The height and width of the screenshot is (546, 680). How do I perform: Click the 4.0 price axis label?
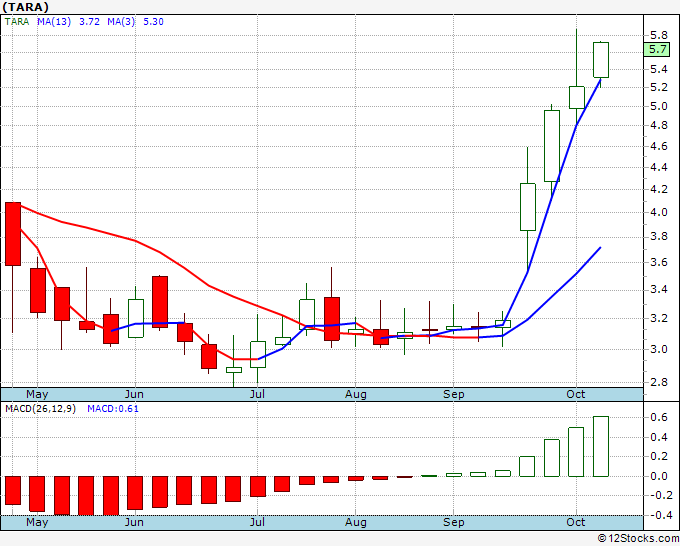point(656,212)
